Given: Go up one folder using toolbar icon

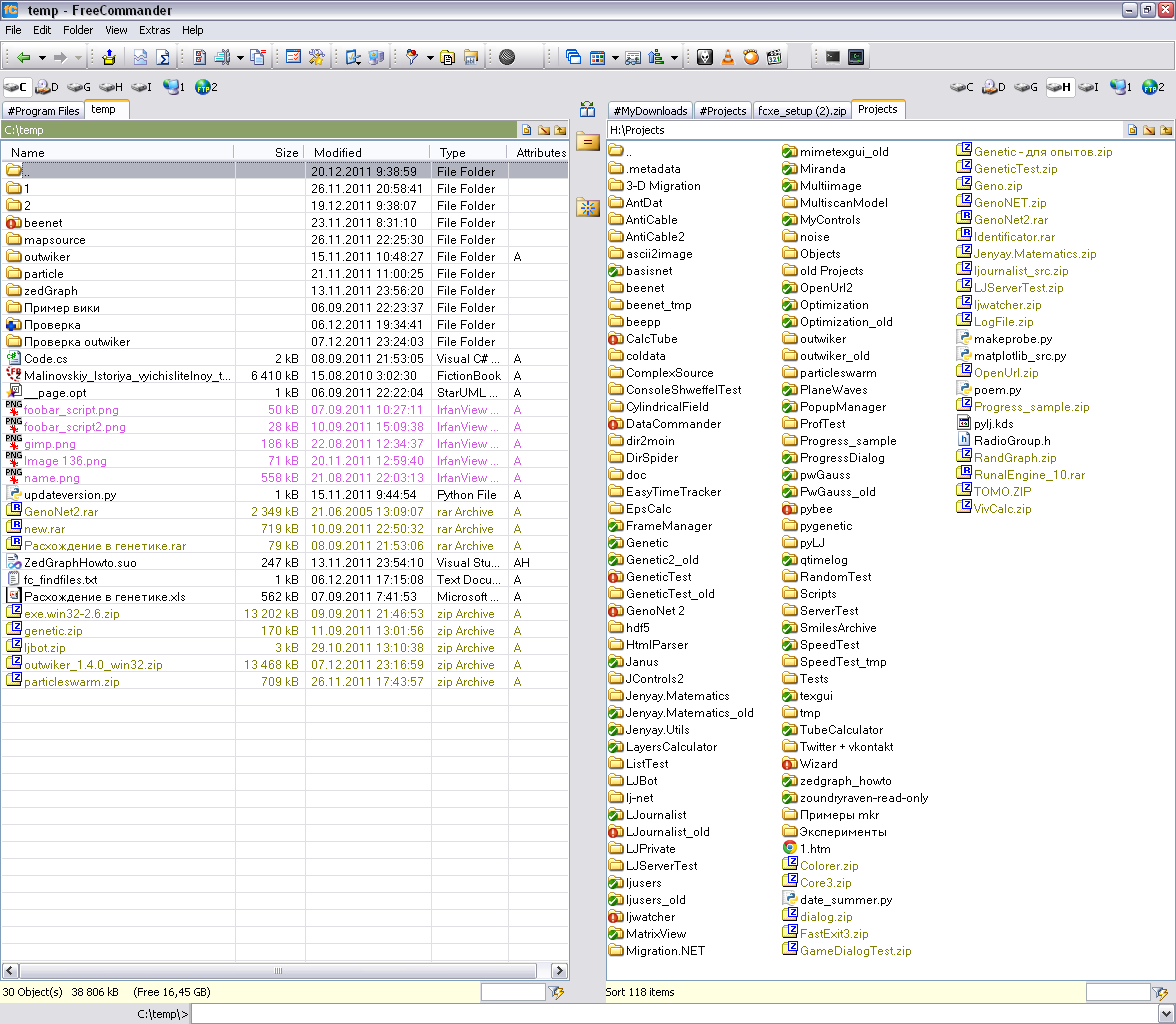Looking at the screenshot, I should 108,58.
